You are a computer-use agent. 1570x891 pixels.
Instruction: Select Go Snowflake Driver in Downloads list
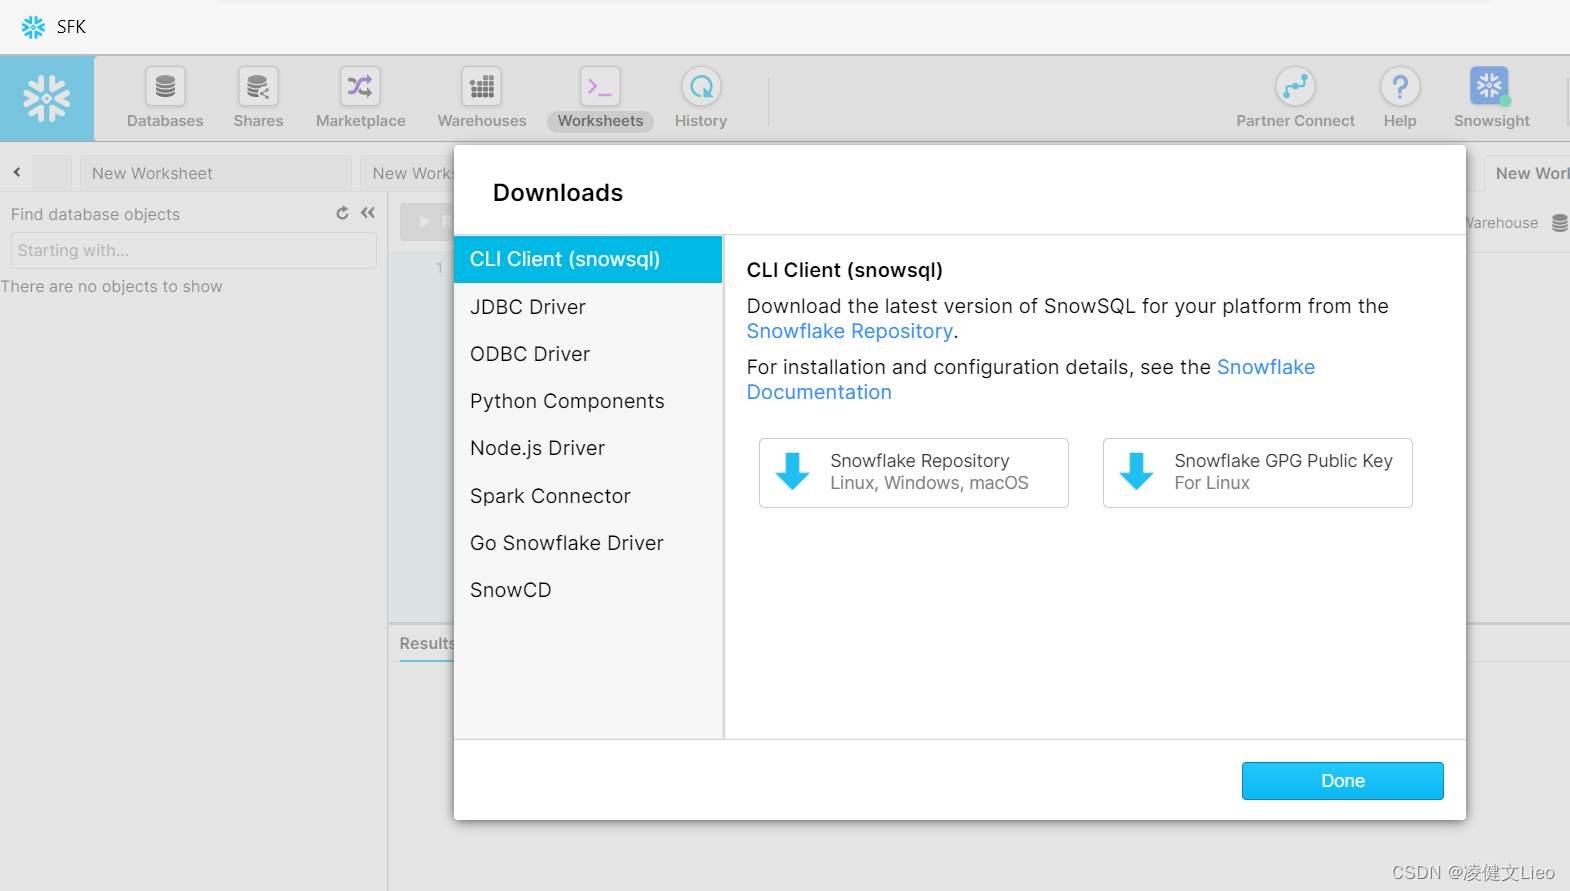[x=588, y=543]
